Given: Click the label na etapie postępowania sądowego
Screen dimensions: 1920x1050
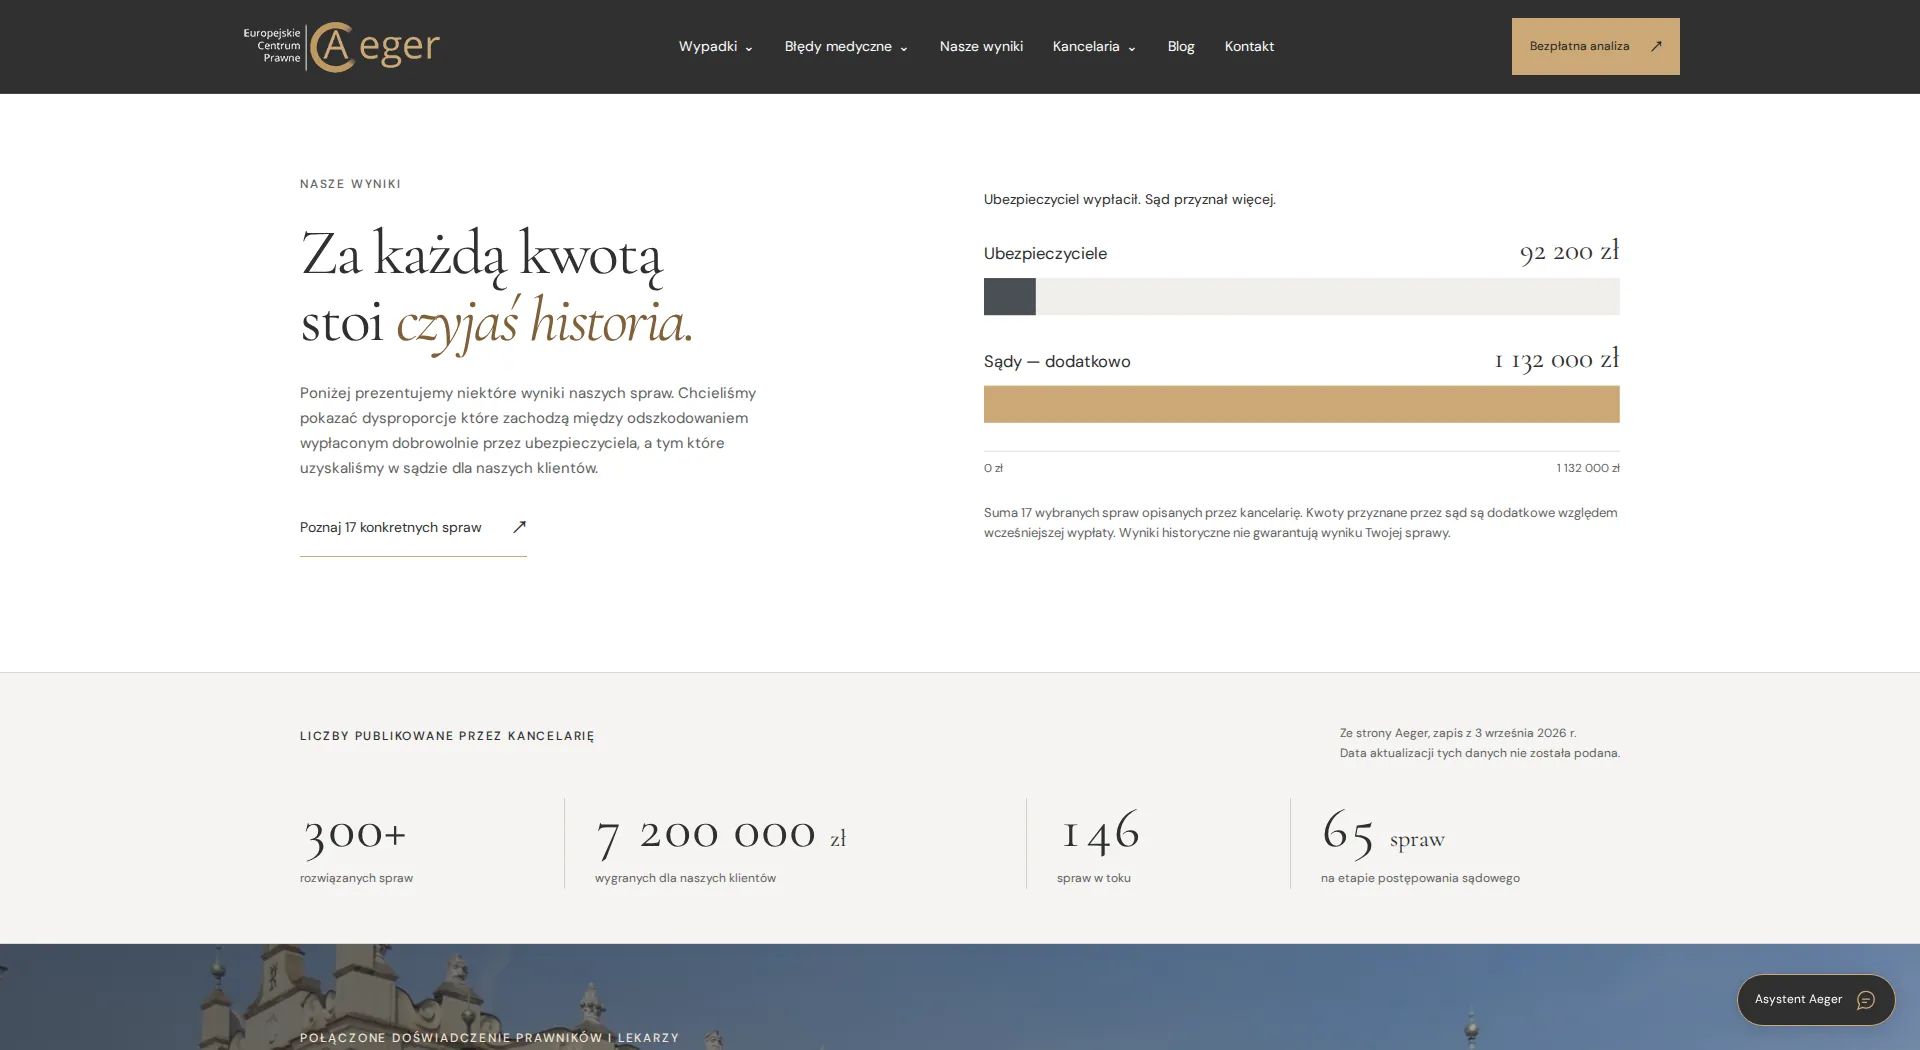Looking at the screenshot, I should 1420,878.
